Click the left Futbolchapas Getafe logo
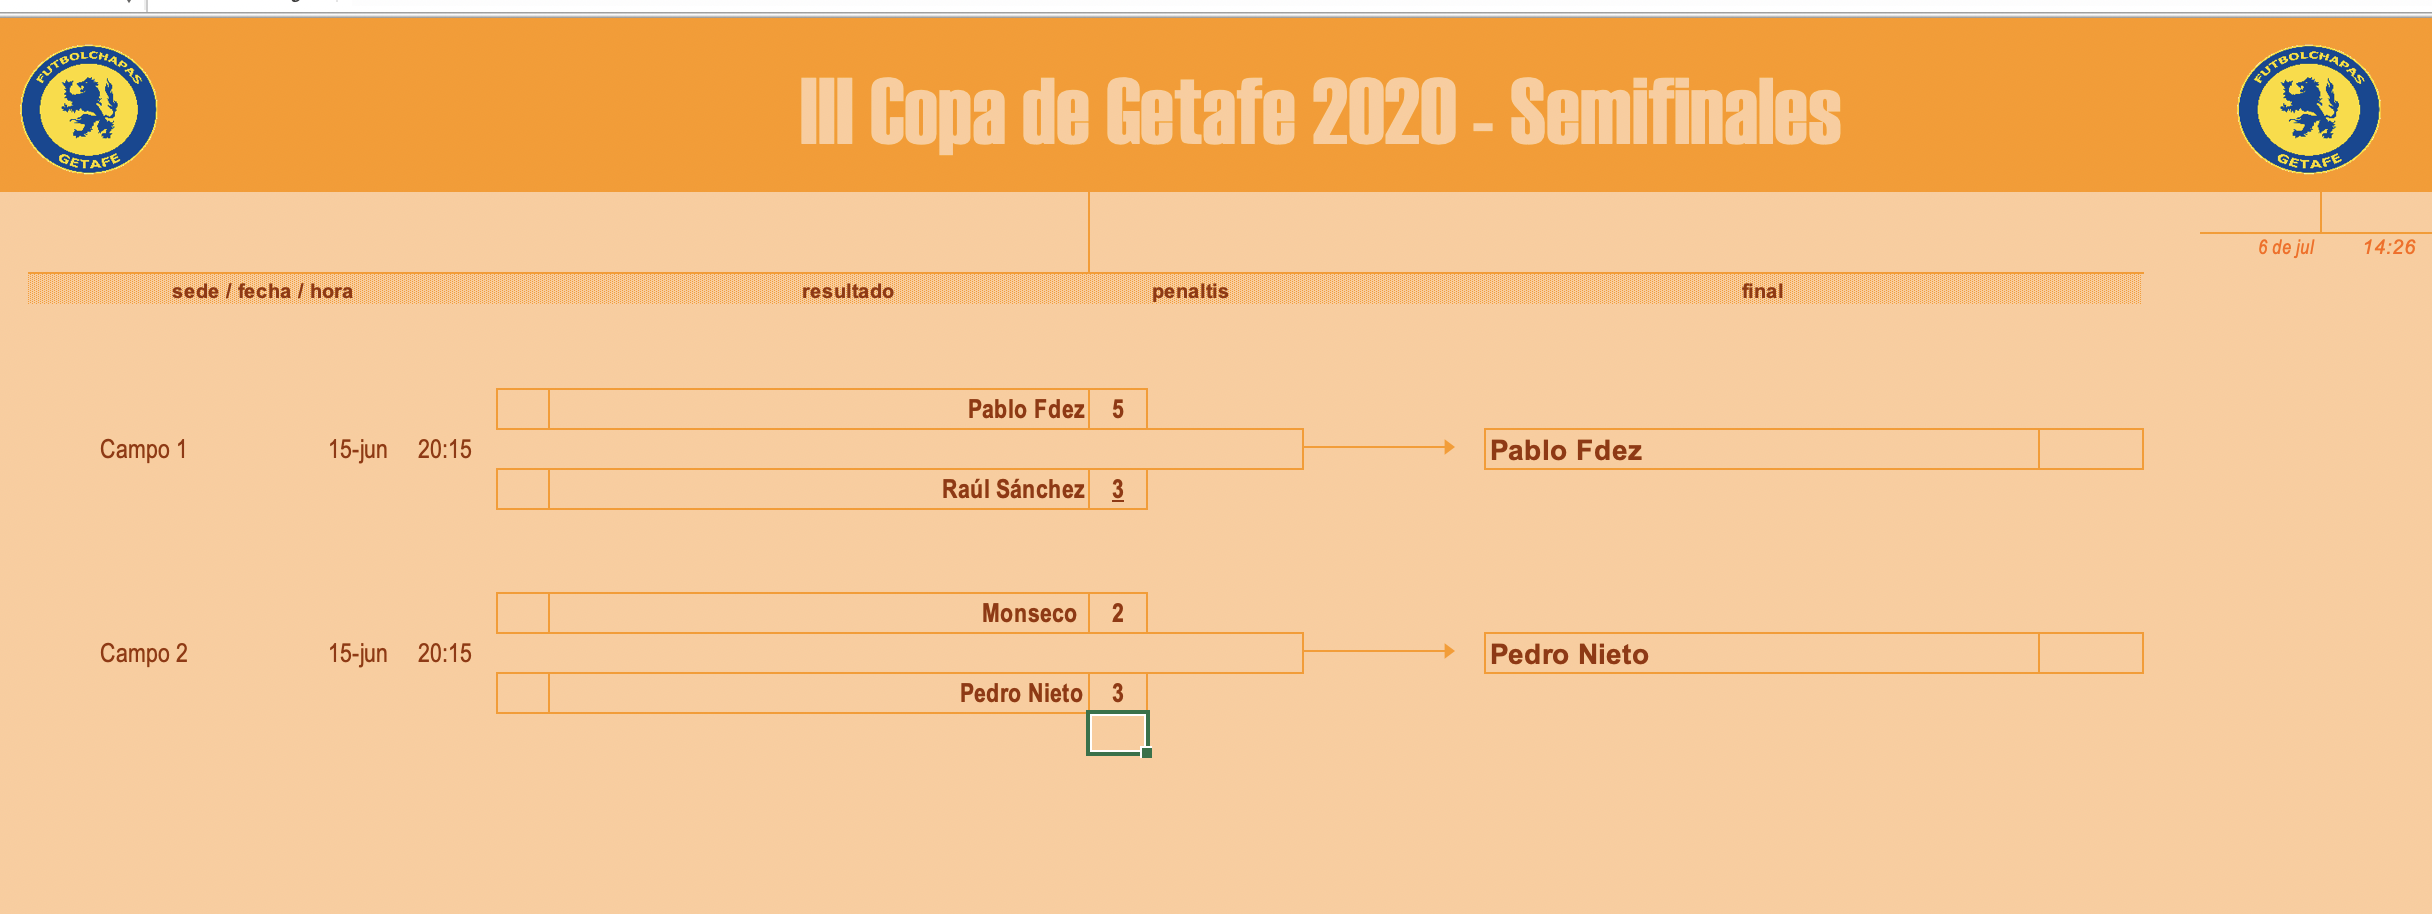2432x914 pixels. tap(89, 109)
